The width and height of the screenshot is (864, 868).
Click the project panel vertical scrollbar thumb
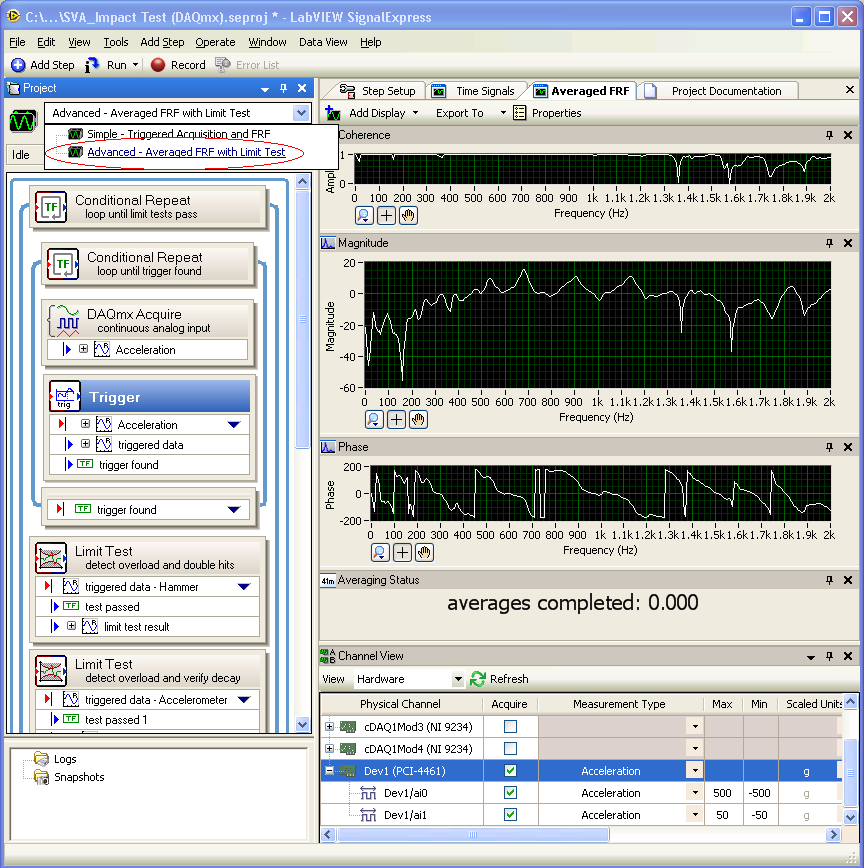302,319
